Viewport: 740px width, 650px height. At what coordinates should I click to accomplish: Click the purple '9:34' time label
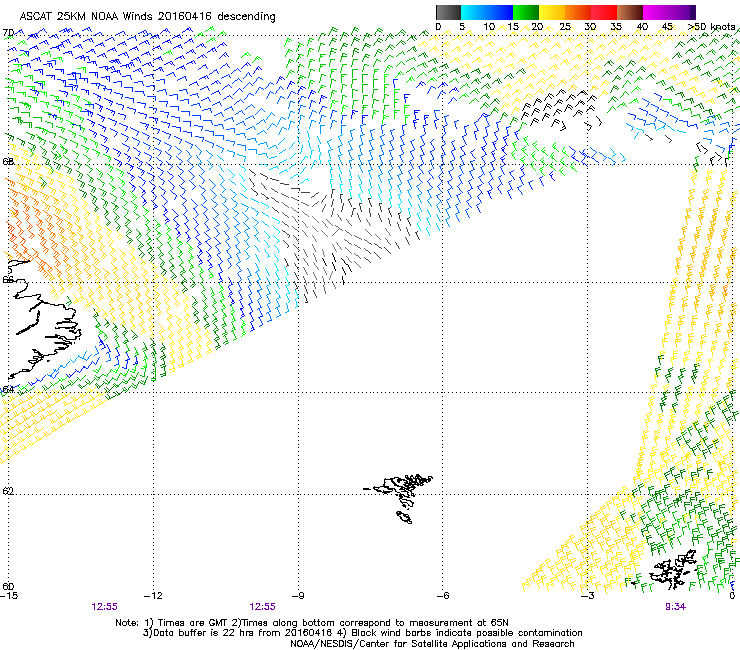pos(675,607)
